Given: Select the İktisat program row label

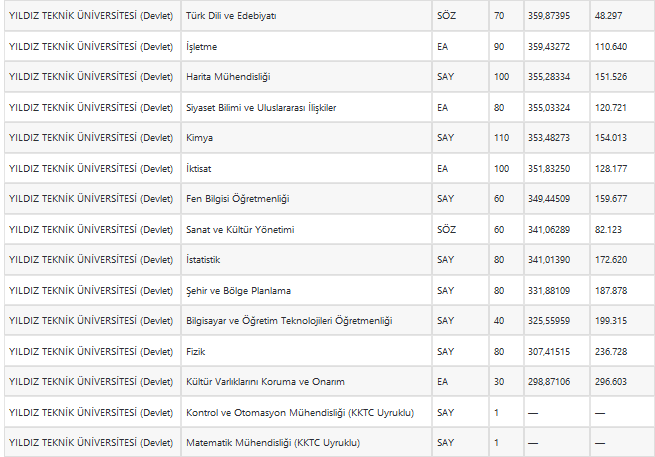Looking at the screenshot, I should 201,169.
